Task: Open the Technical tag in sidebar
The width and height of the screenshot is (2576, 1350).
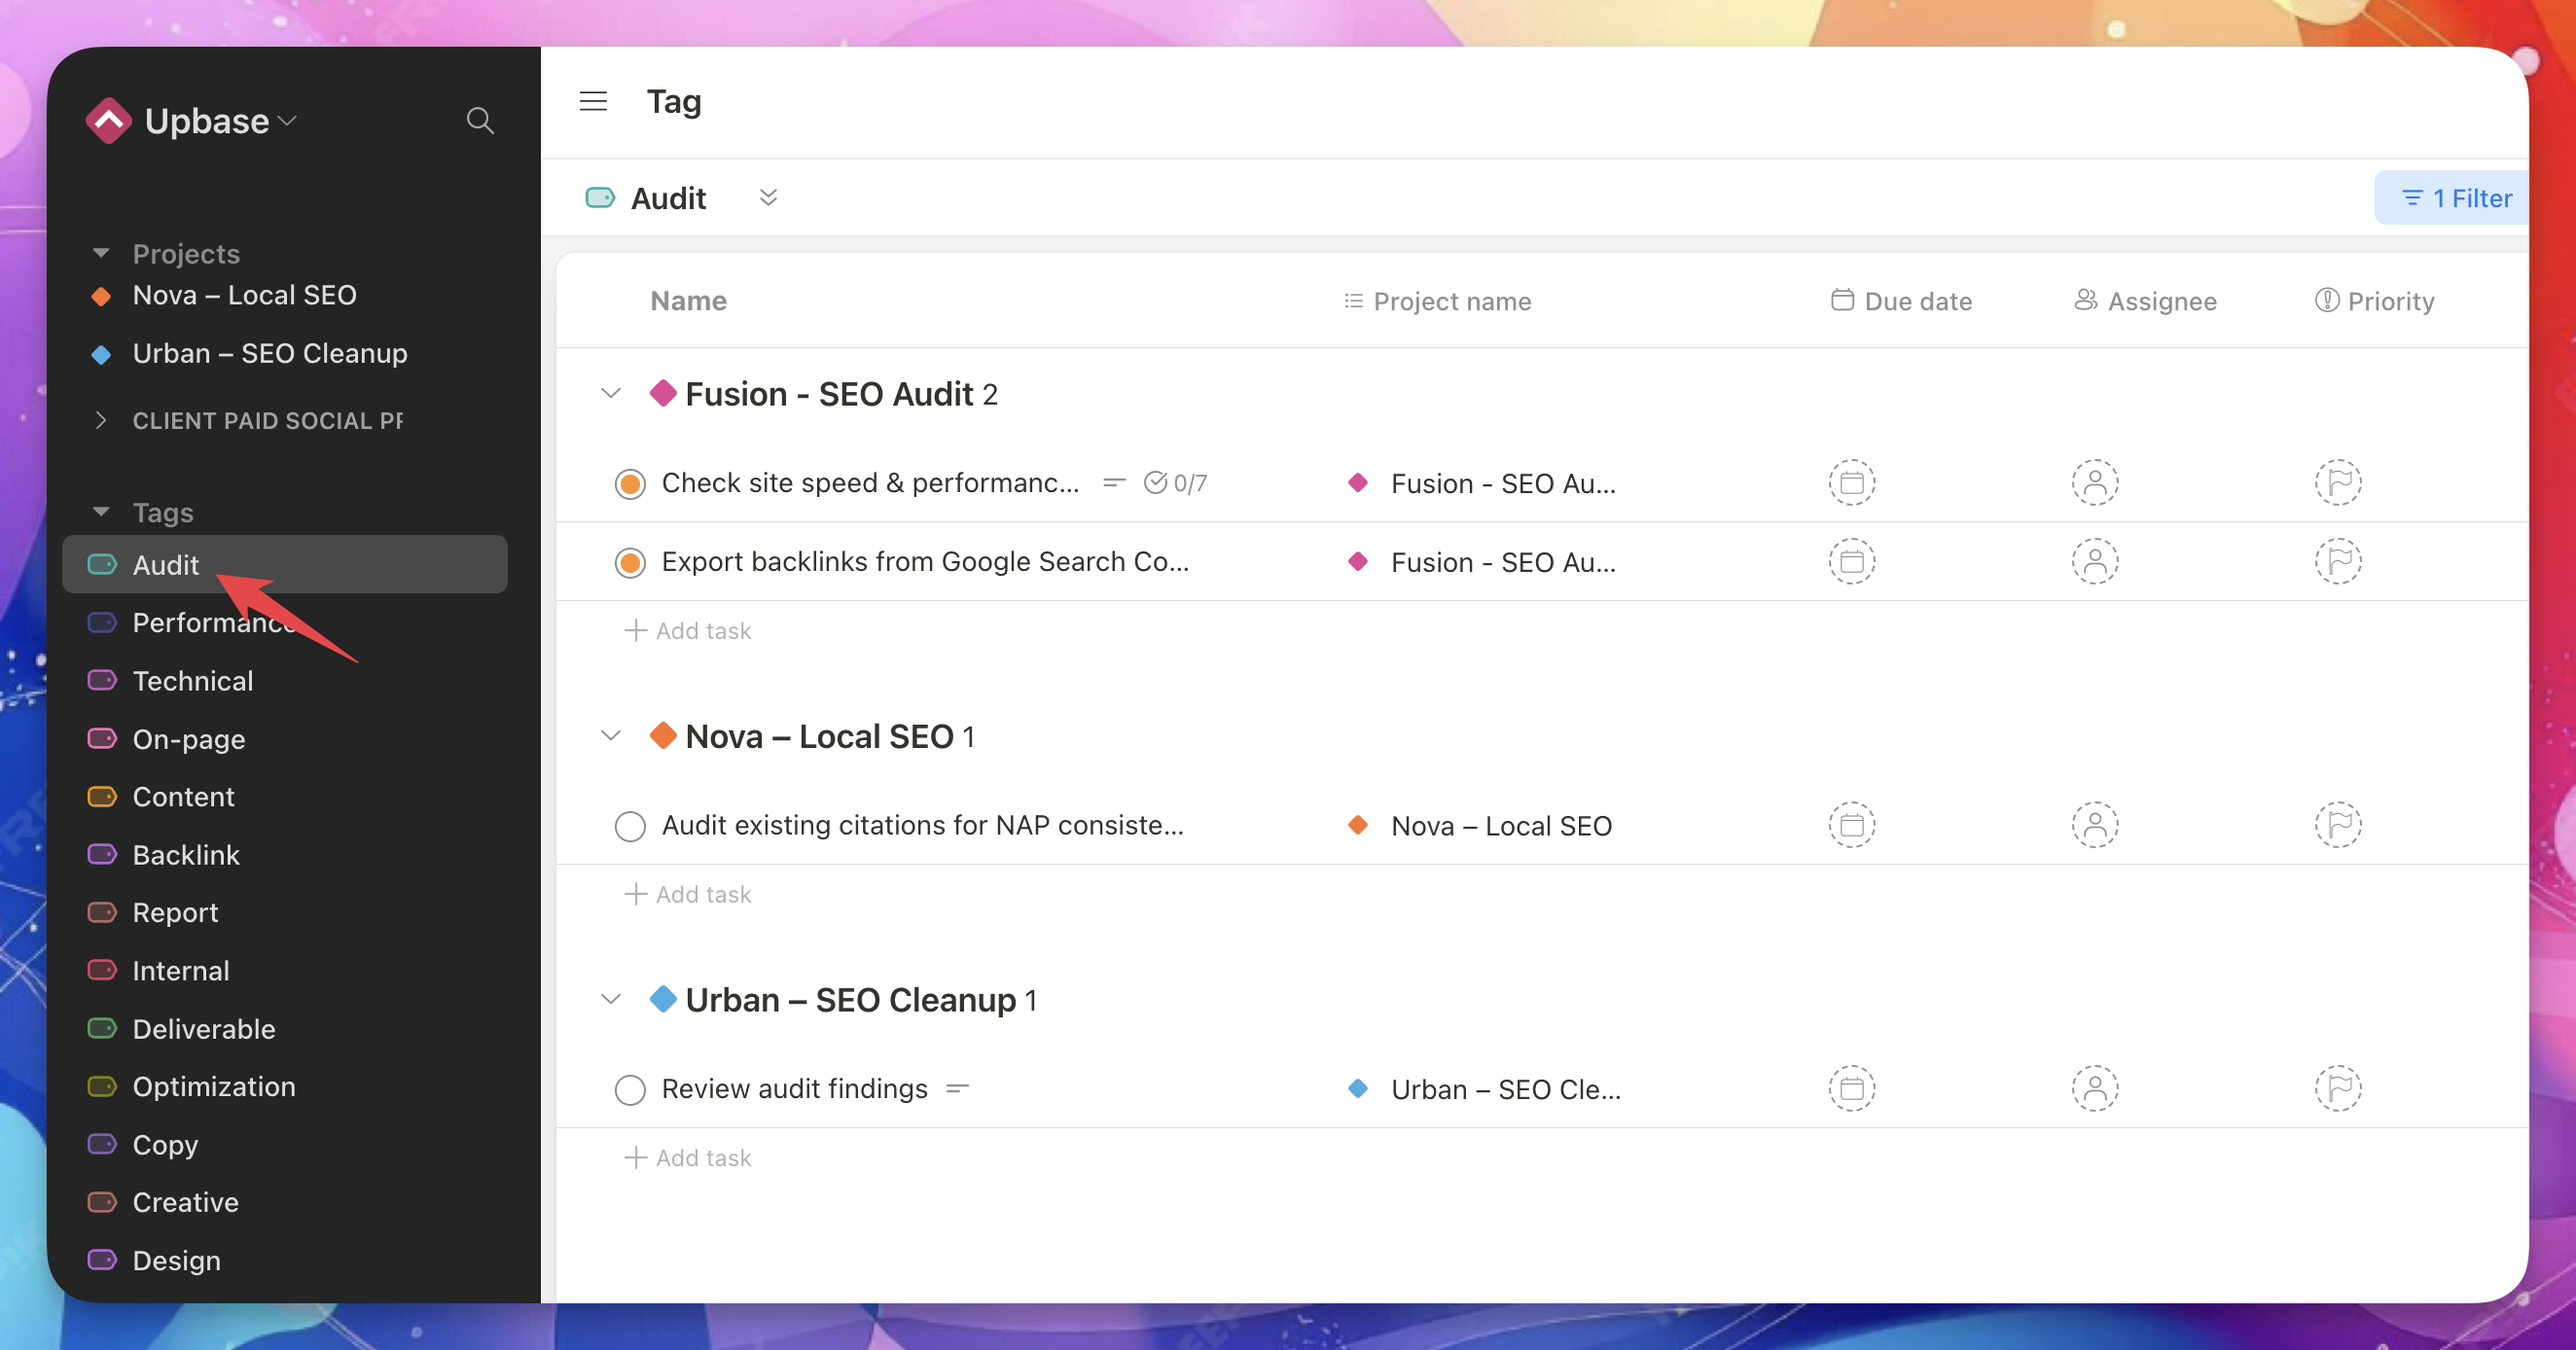Action: point(192,681)
